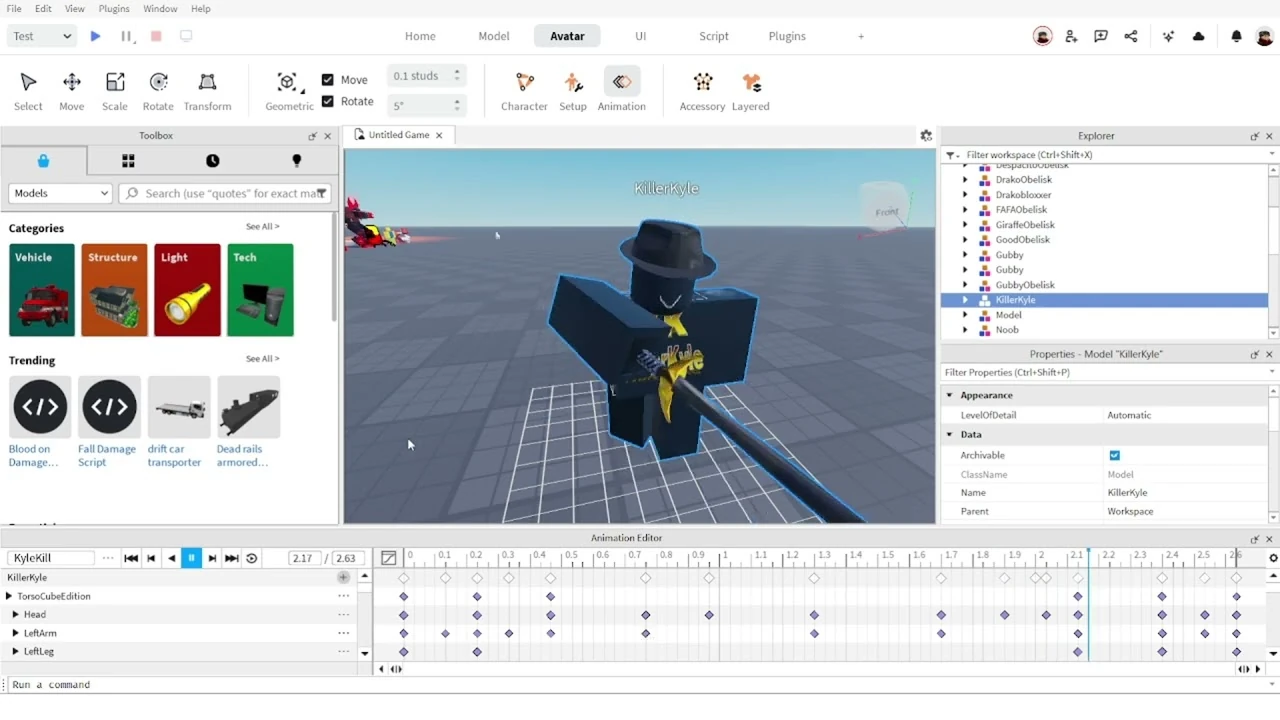Image resolution: width=1280 pixels, height=720 pixels.
Task: Toggle the Archivable property checkbox
Action: pyautogui.click(x=1114, y=455)
